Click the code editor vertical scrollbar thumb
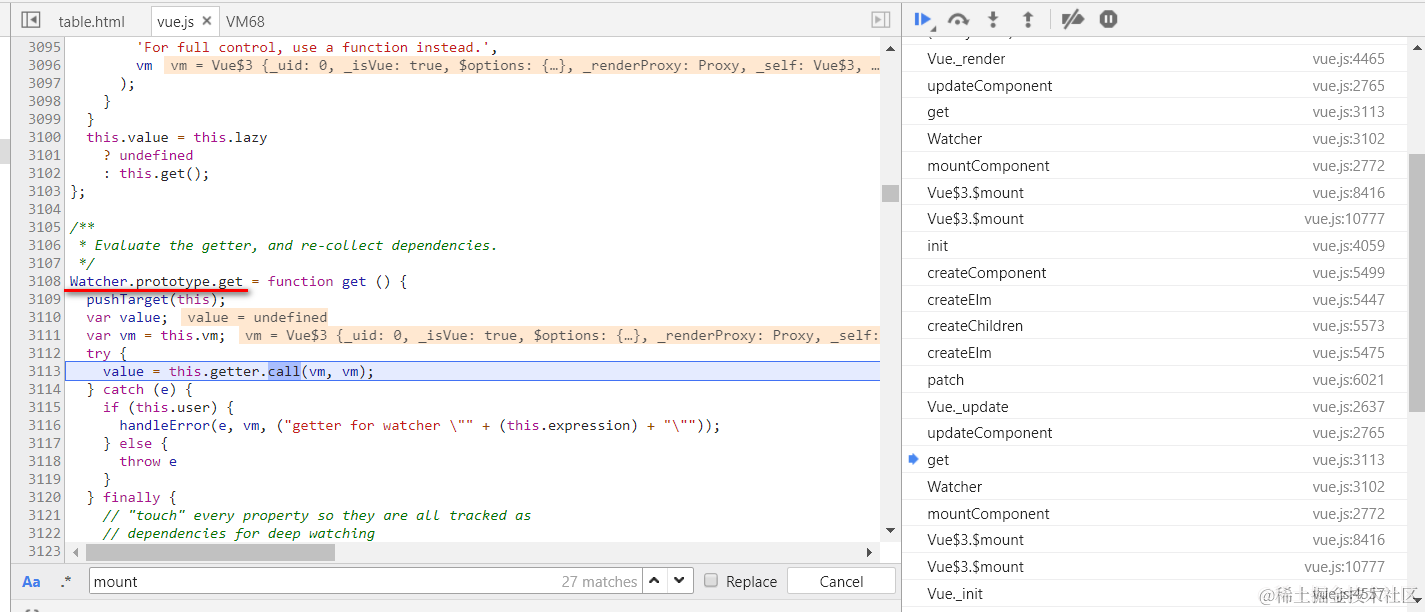The image size is (1425, 612). pos(890,193)
